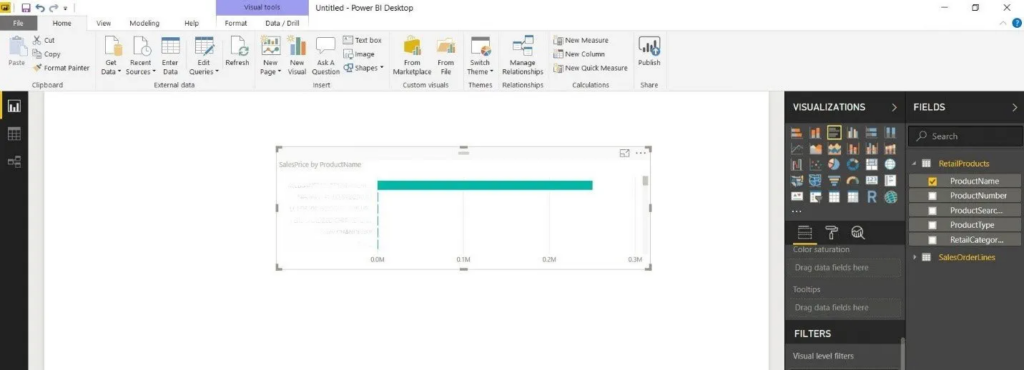Open the Modeling ribbon tab
This screenshot has width=1024, height=370.
[x=144, y=23]
